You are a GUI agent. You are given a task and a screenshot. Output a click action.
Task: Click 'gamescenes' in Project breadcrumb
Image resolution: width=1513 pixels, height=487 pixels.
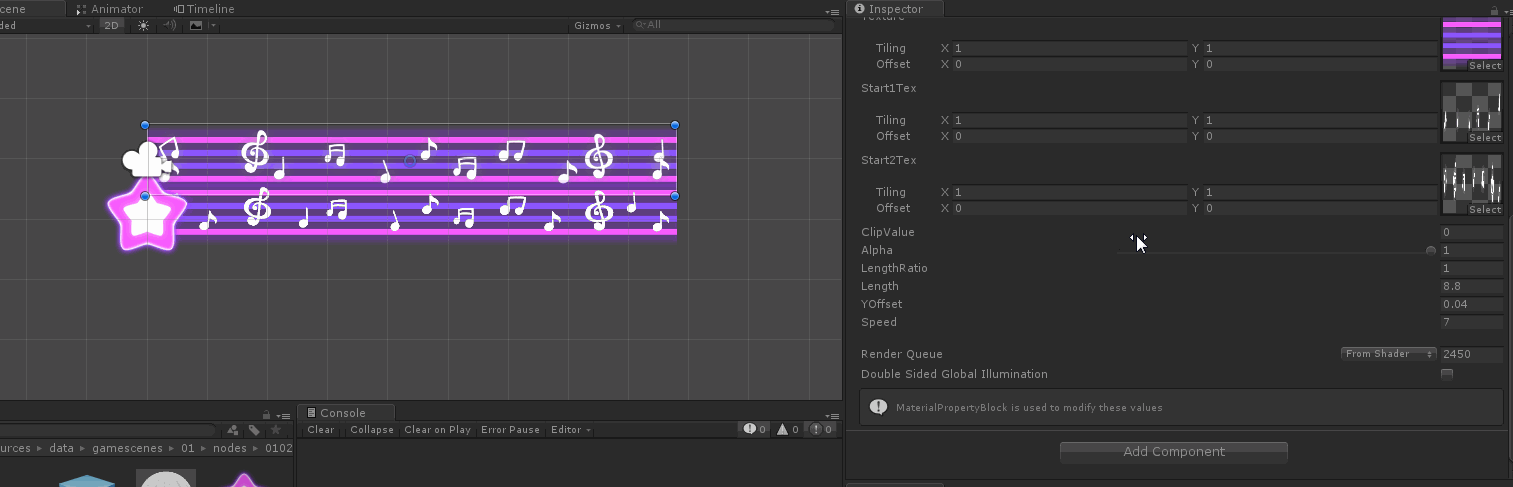tap(129, 448)
